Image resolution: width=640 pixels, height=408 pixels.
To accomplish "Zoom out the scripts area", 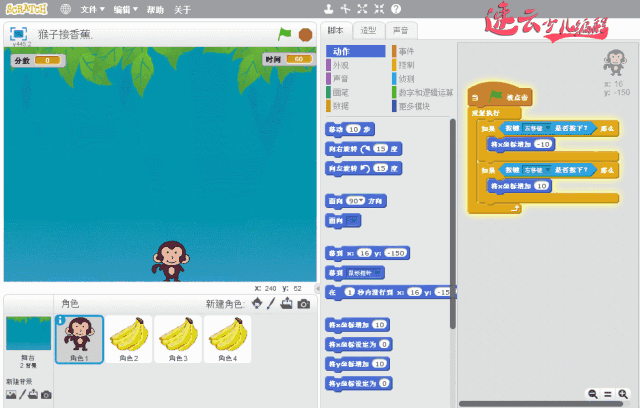I will [594, 394].
